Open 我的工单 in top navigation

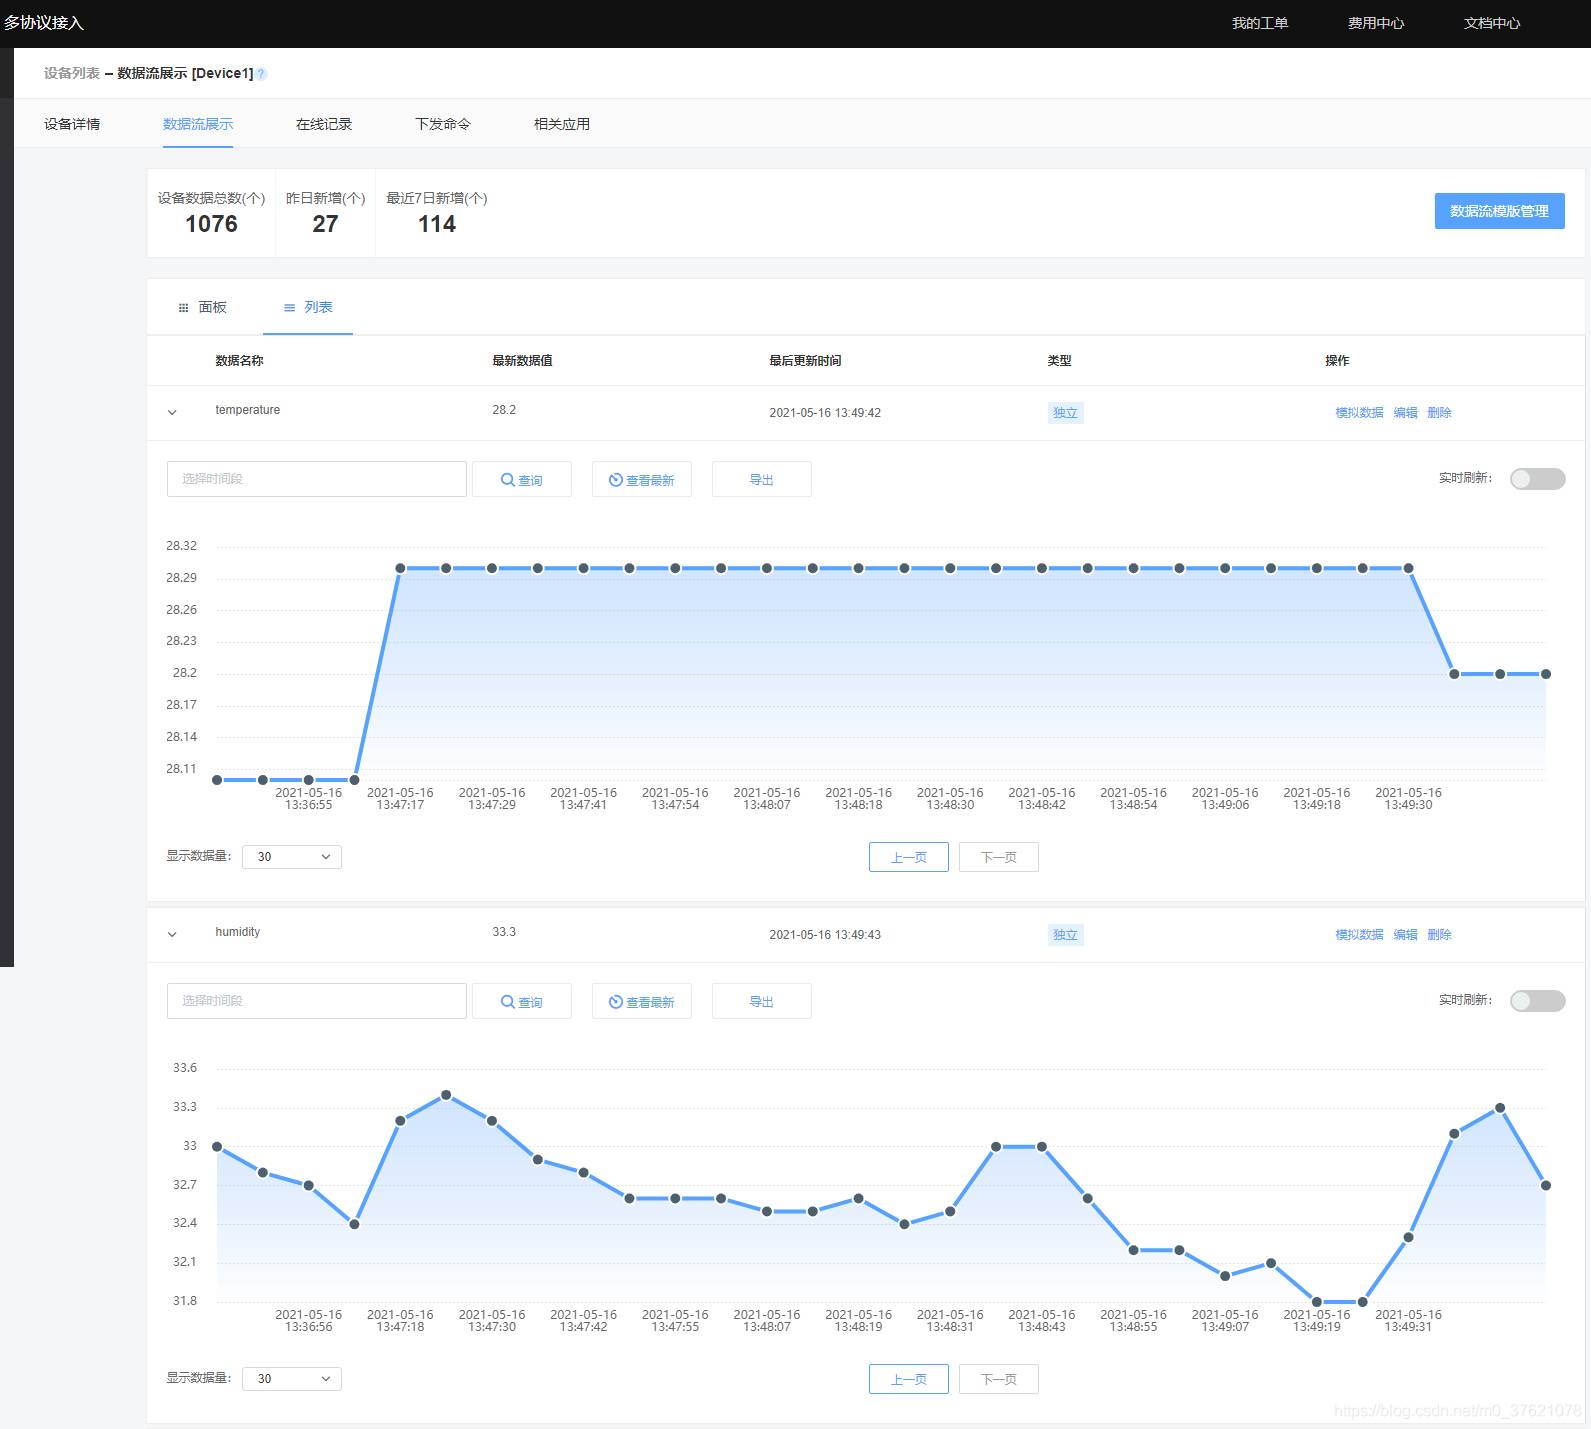[x=1260, y=23]
